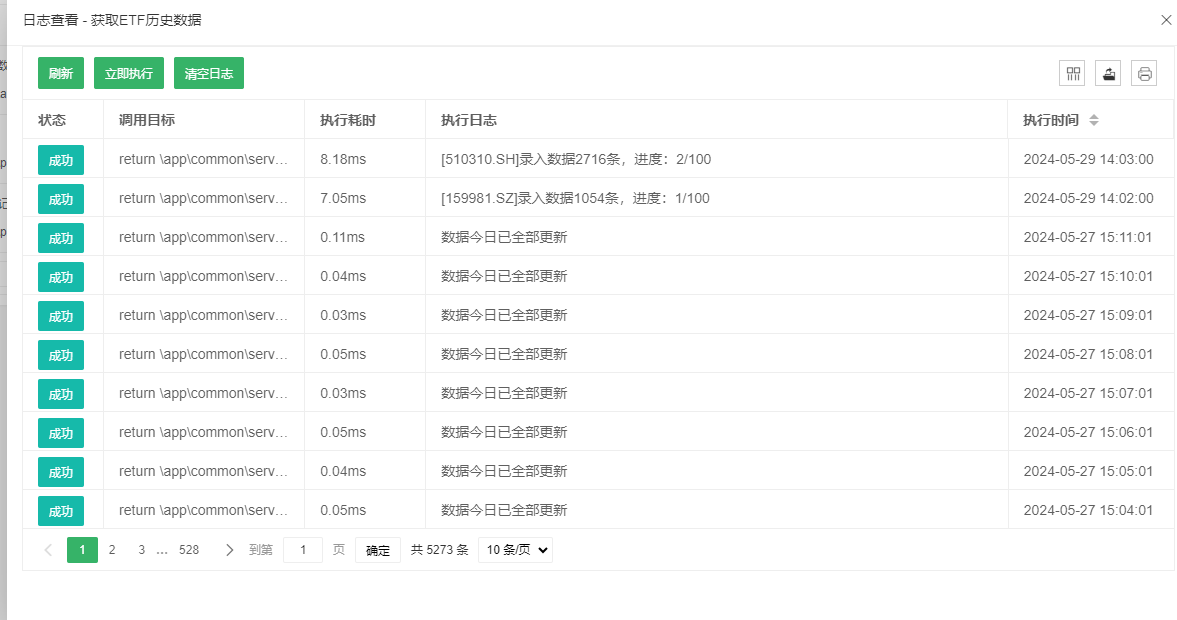Focus the page number input field
1177x620 pixels.
pyautogui.click(x=303, y=550)
